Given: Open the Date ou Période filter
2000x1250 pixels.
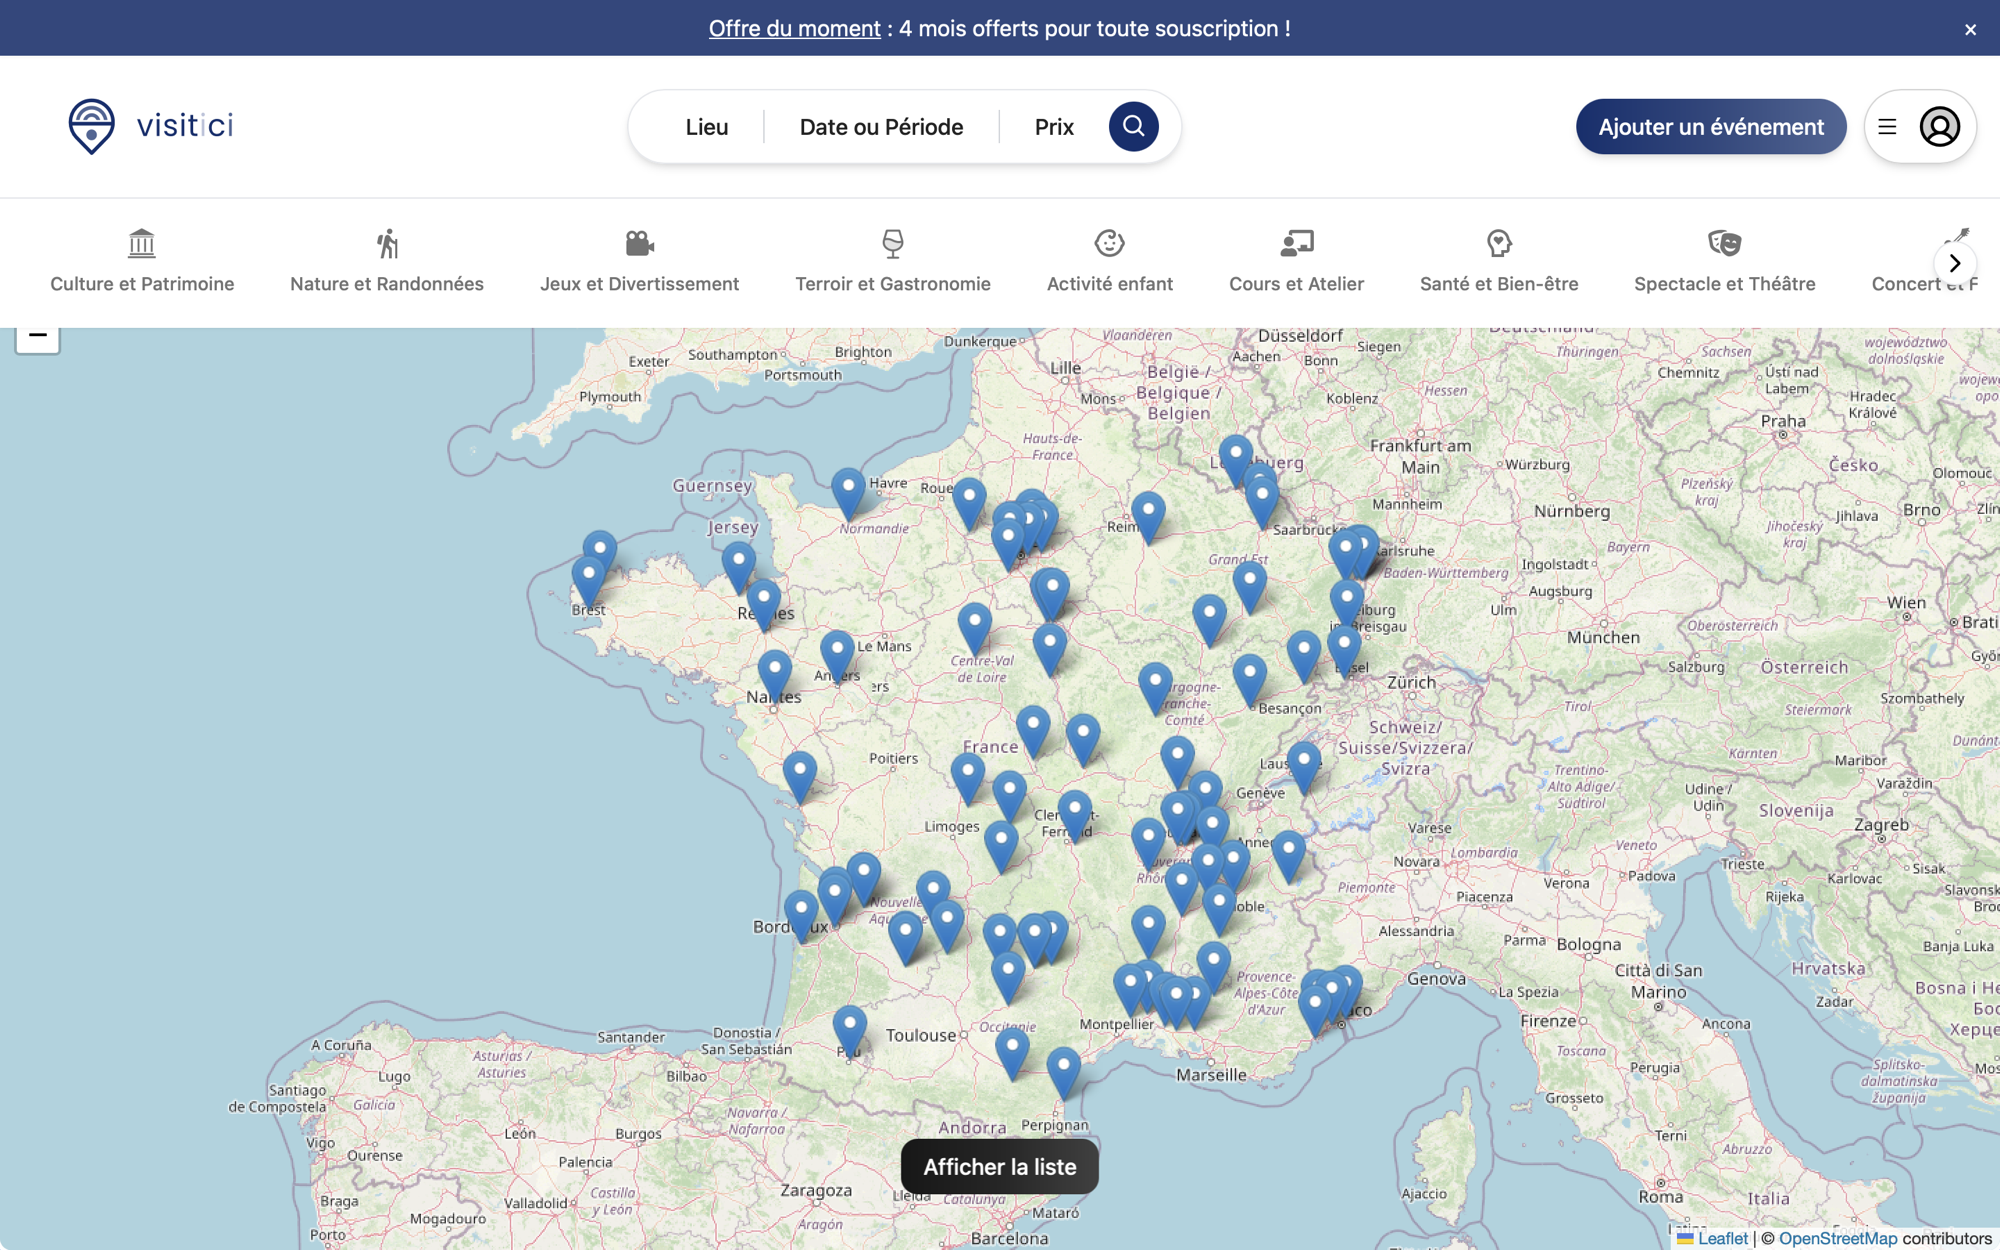Looking at the screenshot, I should coord(880,126).
